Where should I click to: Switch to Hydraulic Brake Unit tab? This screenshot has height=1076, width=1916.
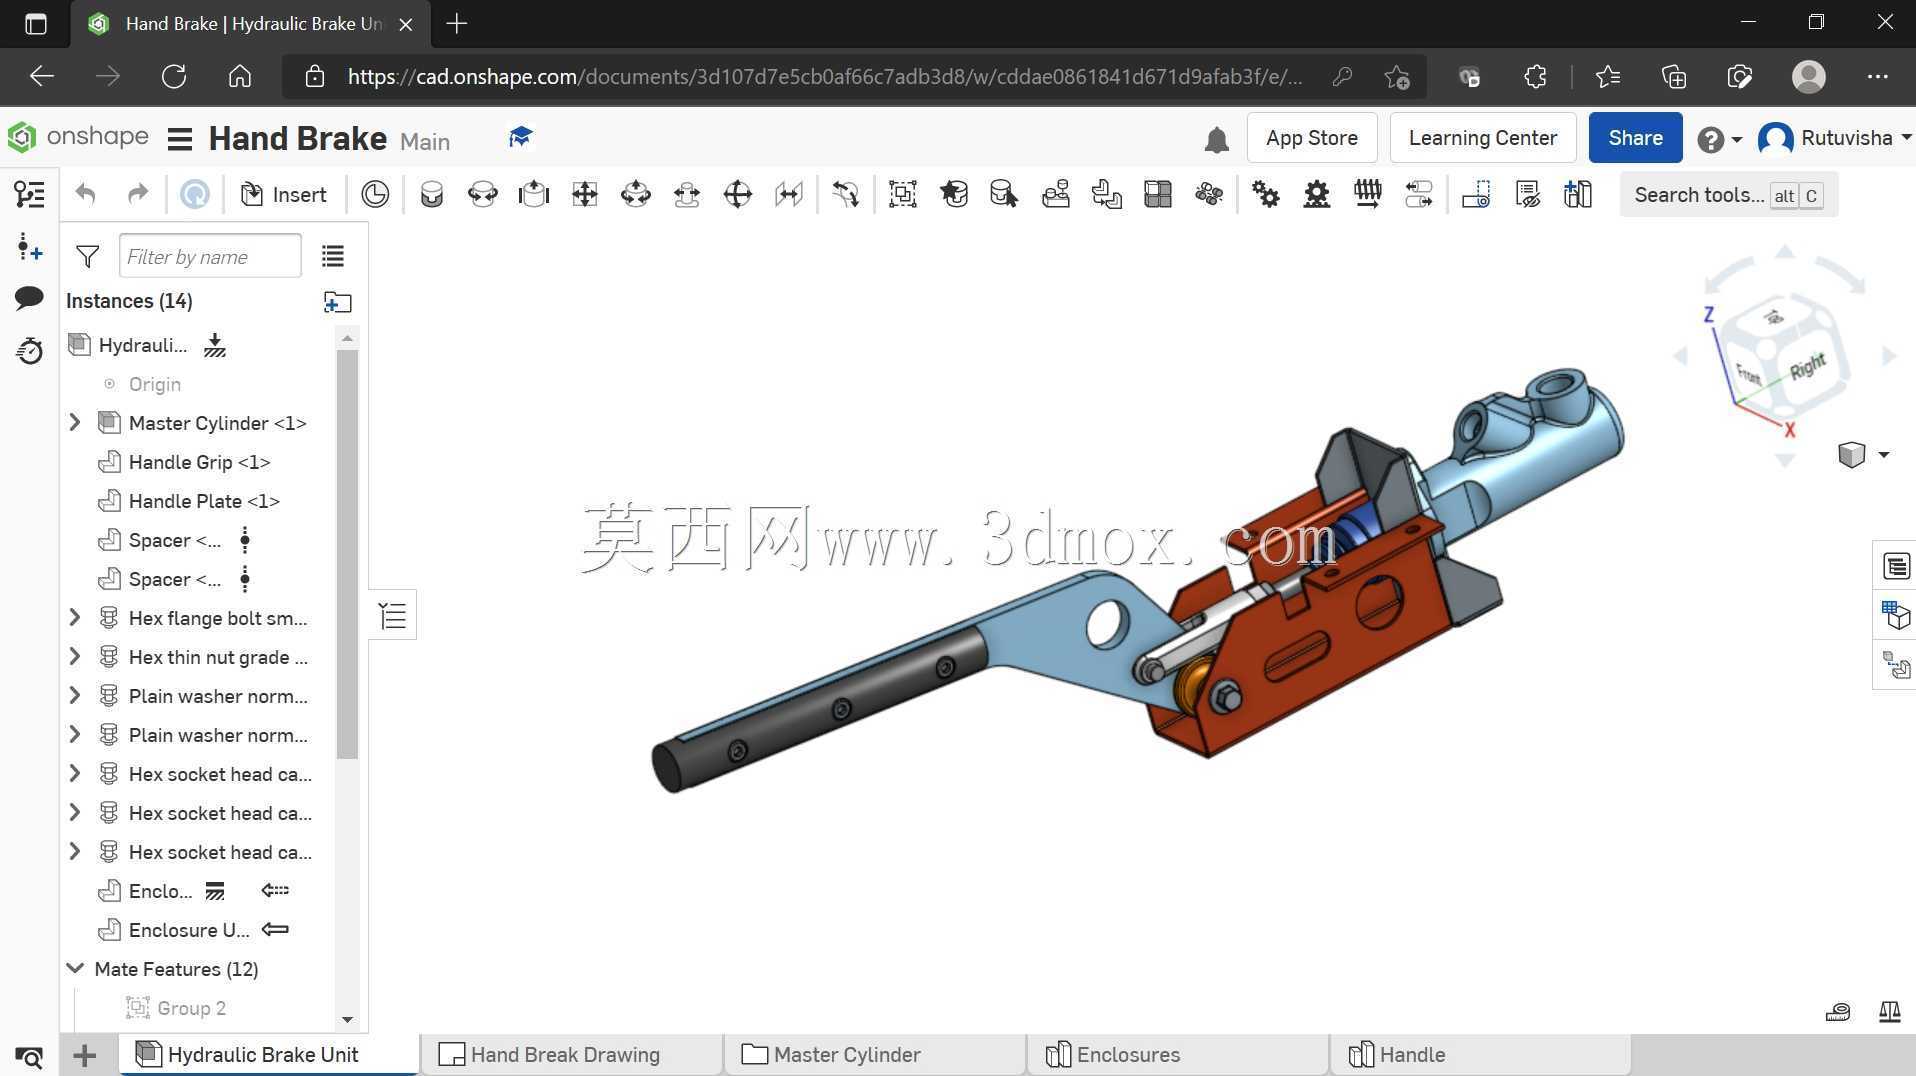[x=268, y=1055]
